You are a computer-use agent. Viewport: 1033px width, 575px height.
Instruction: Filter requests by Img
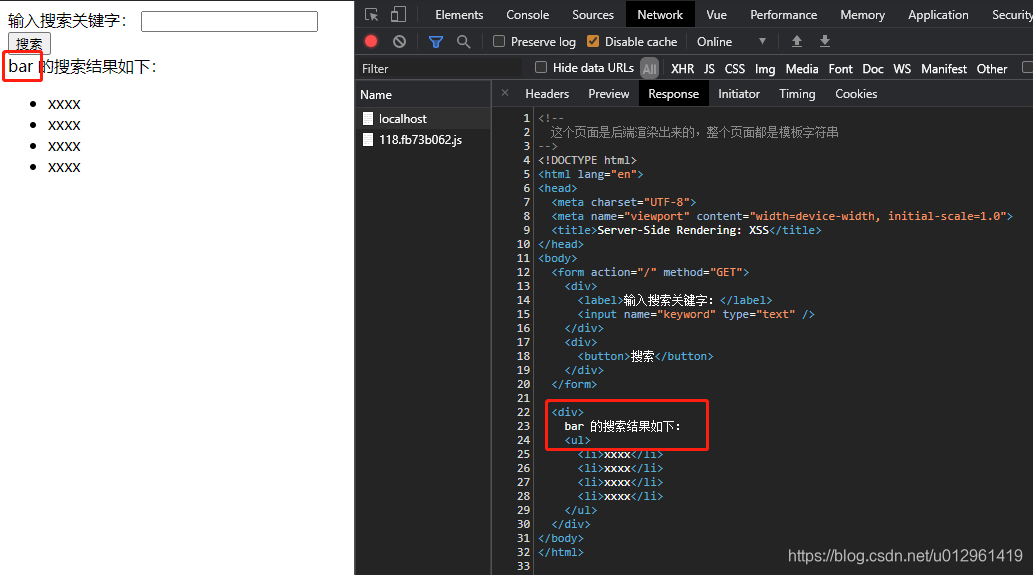tap(765, 68)
